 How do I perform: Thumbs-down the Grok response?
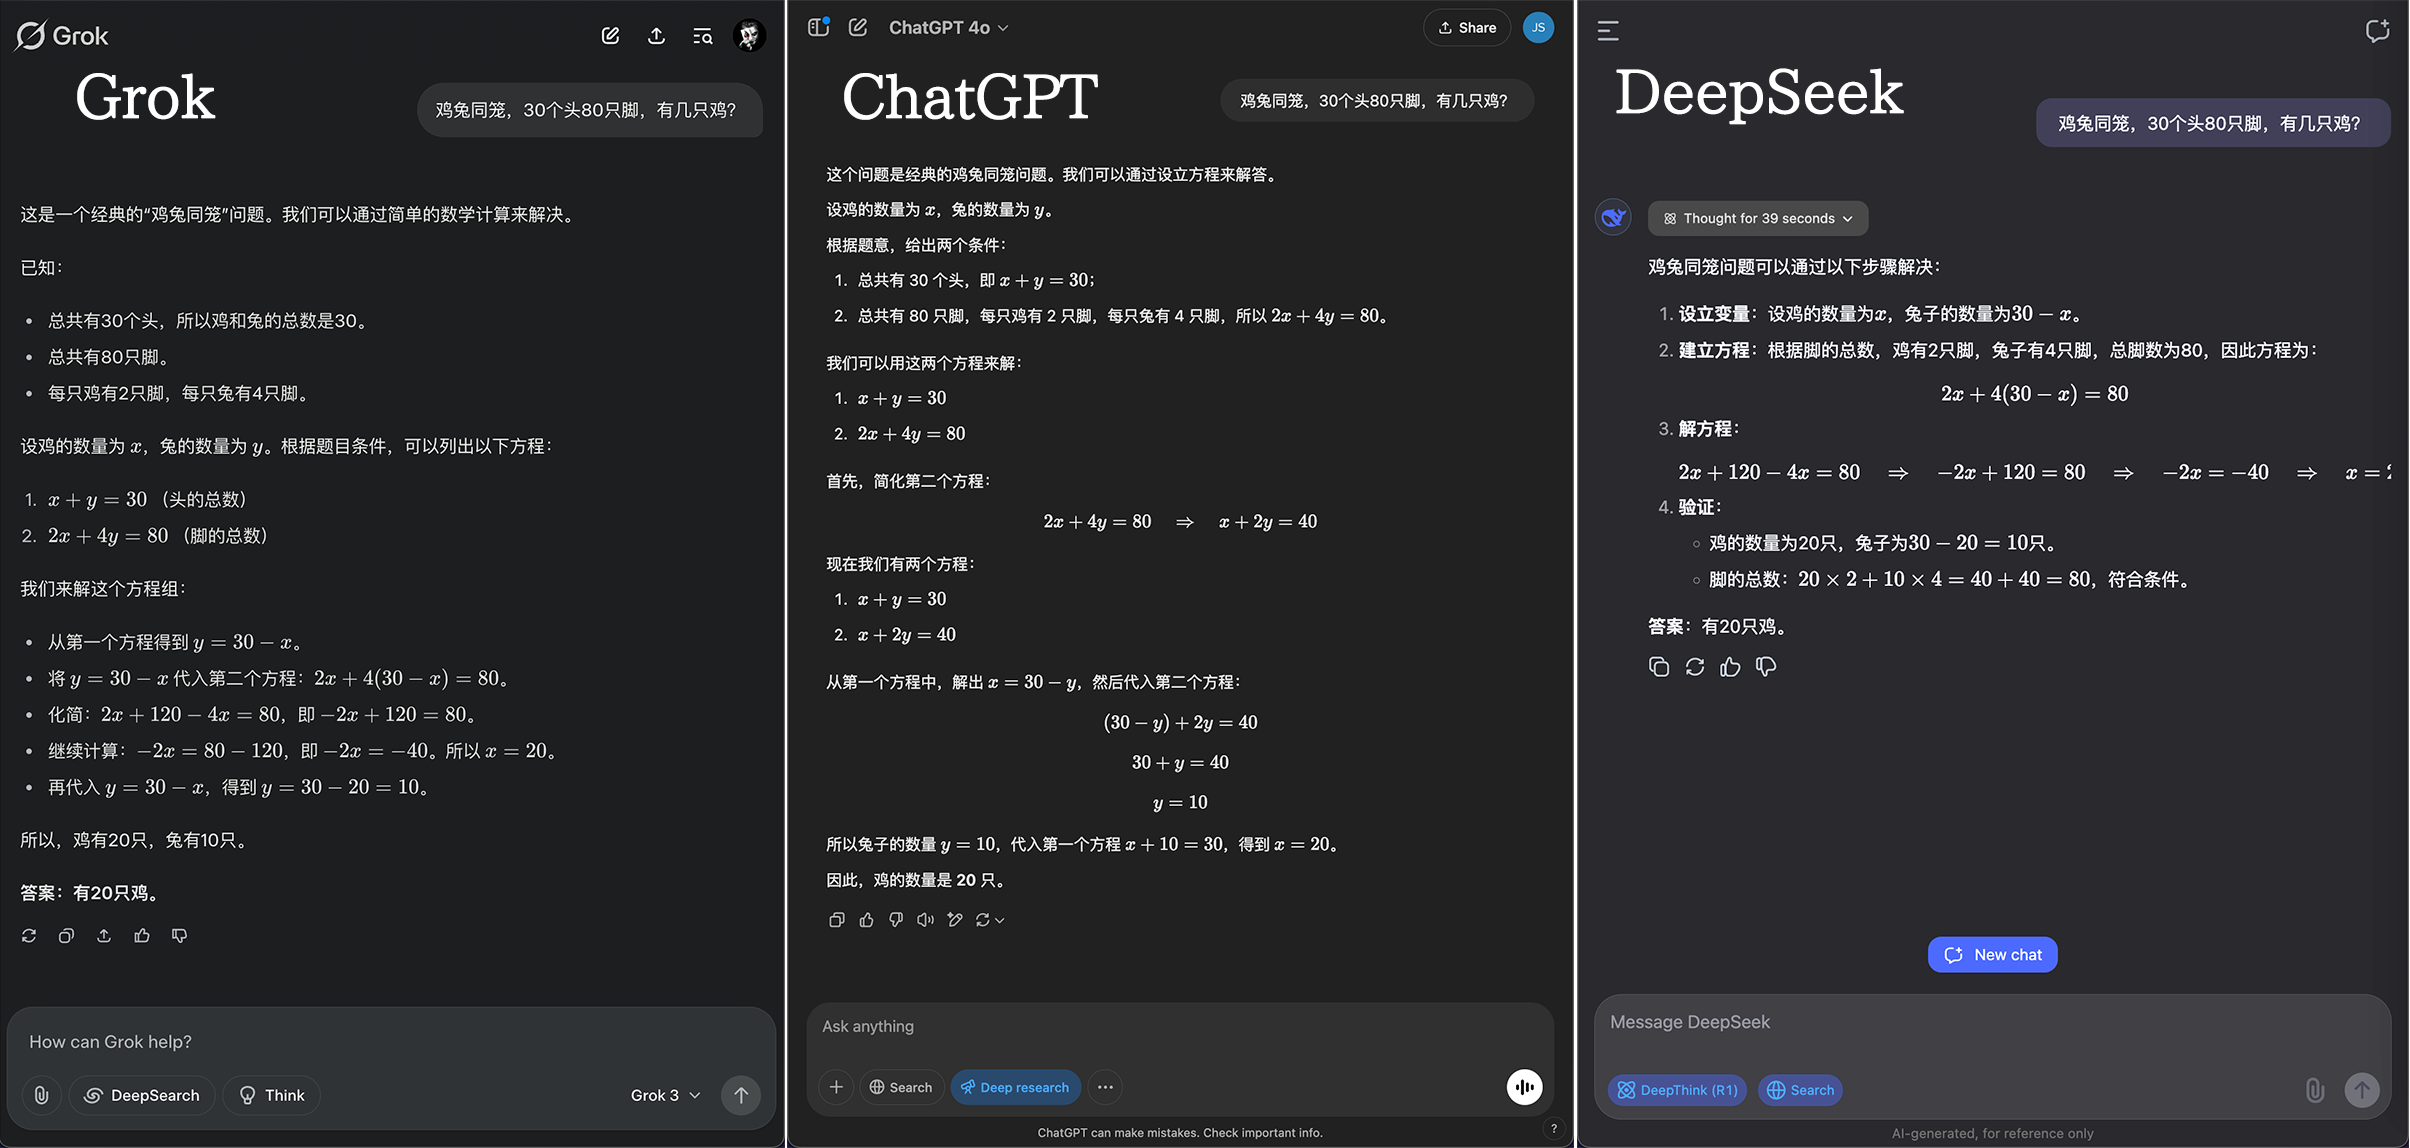click(180, 936)
